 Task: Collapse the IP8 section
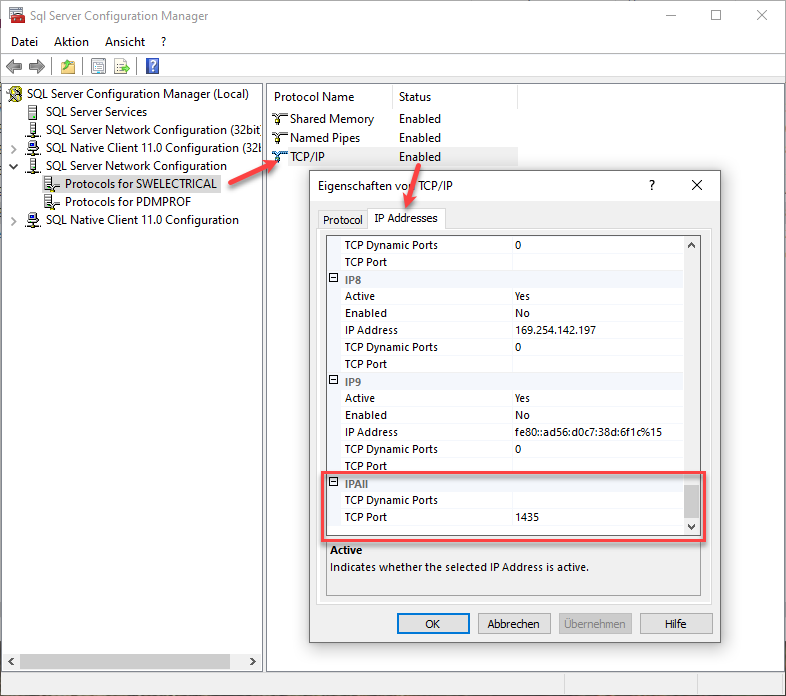334,279
